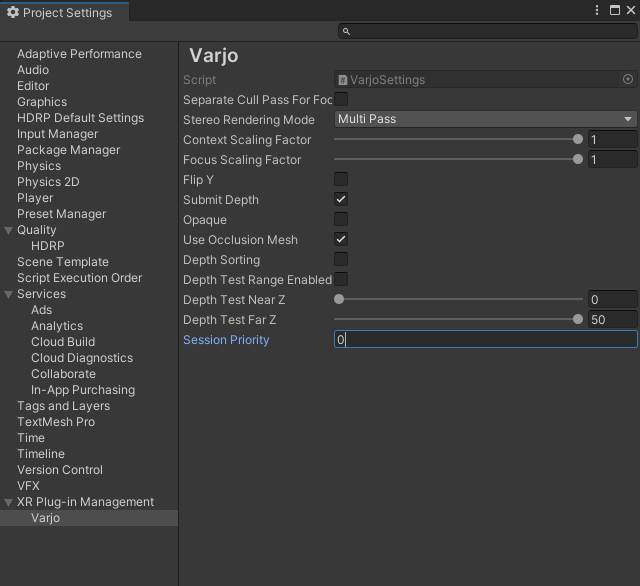Open Adaptive Performance settings

coord(79,54)
